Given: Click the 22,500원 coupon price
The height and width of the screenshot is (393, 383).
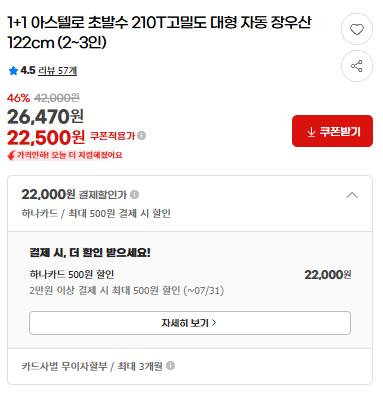Looking at the screenshot, I should tap(46, 137).
